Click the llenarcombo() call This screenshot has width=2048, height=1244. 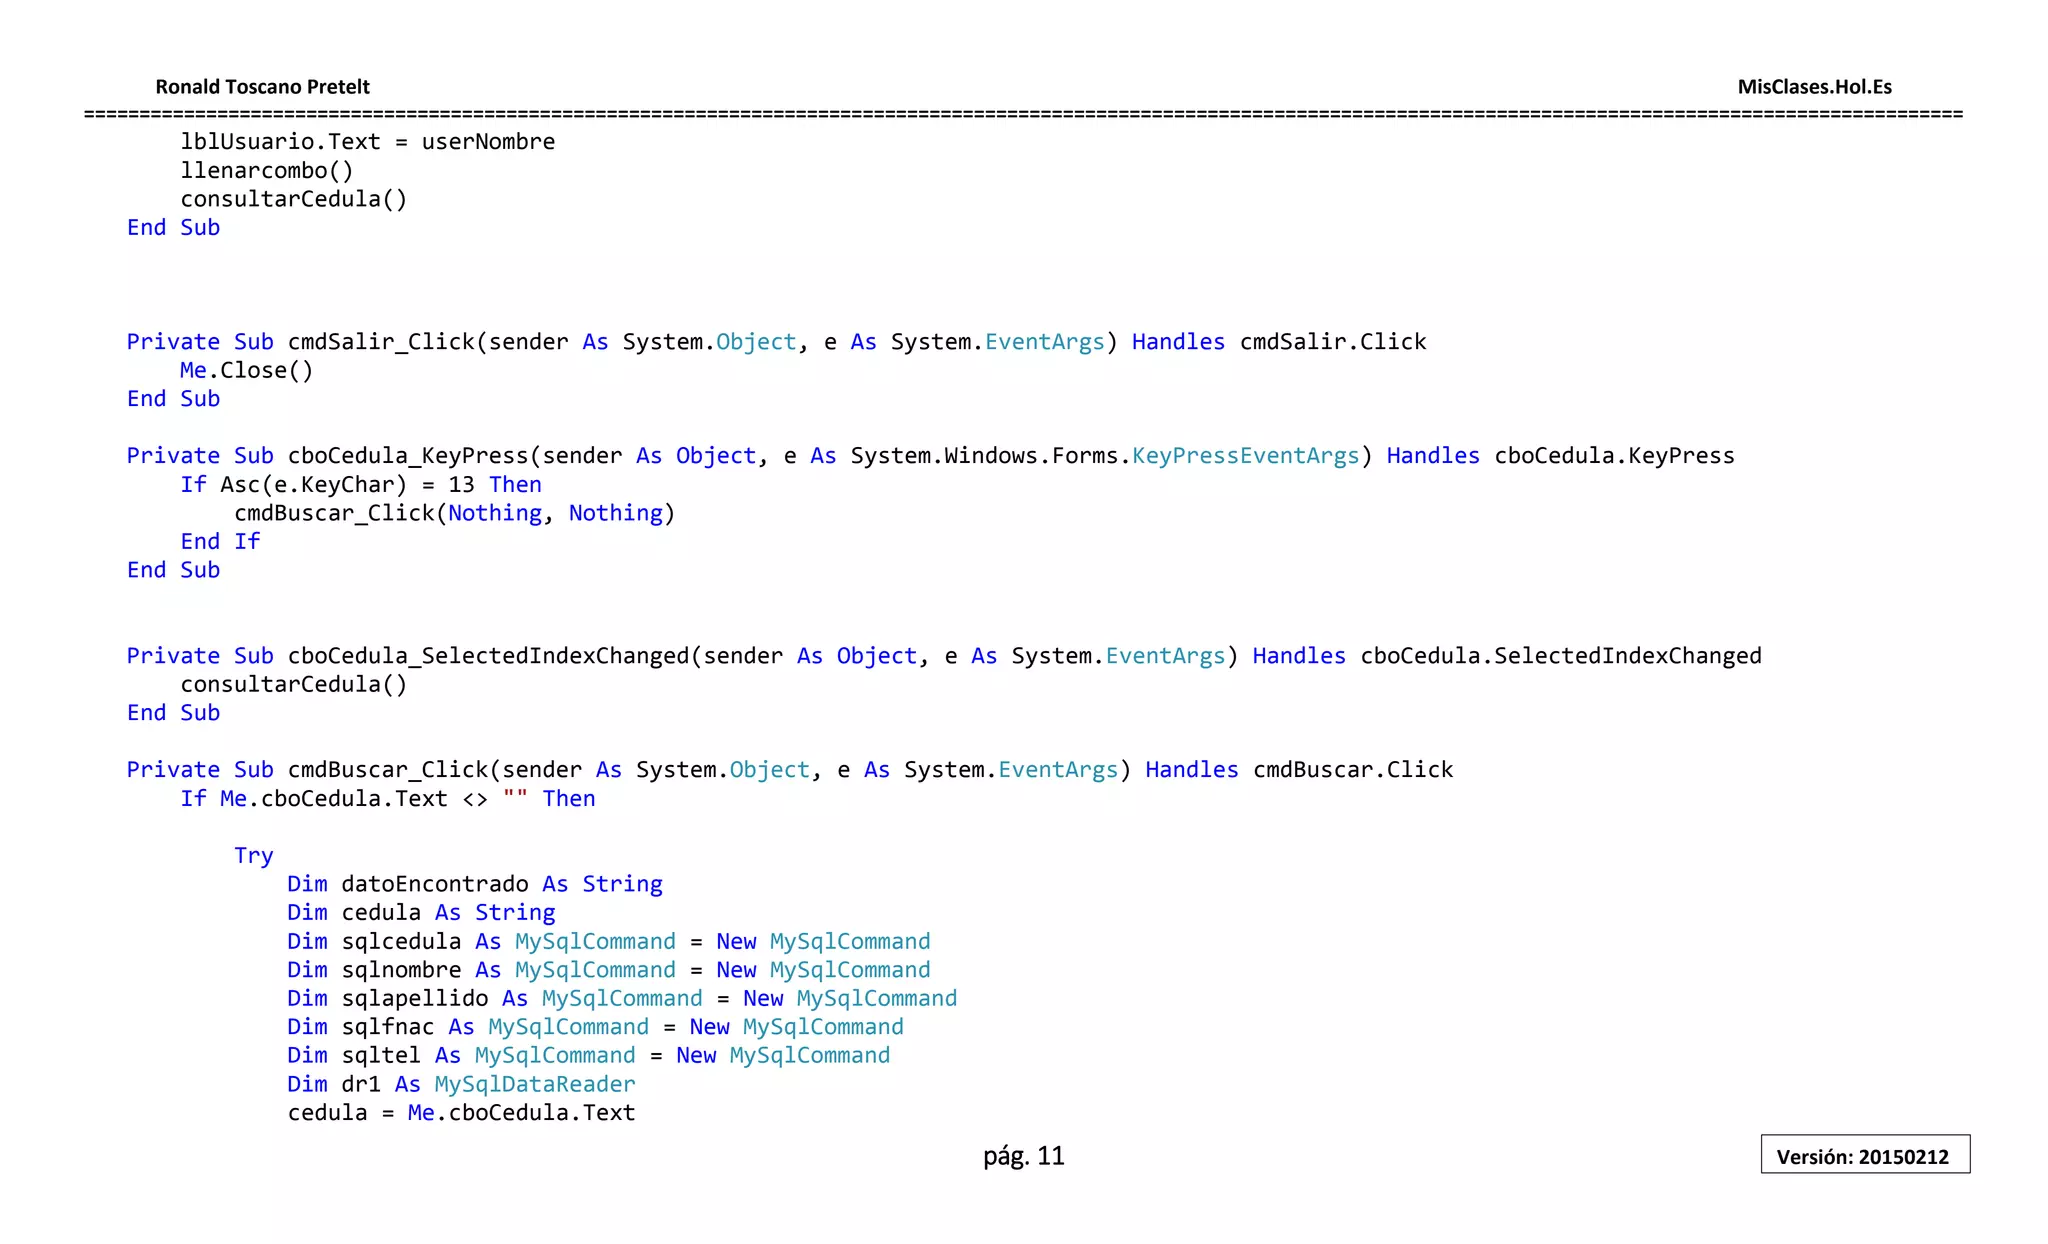pyautogui.click(x=266, y=170)
